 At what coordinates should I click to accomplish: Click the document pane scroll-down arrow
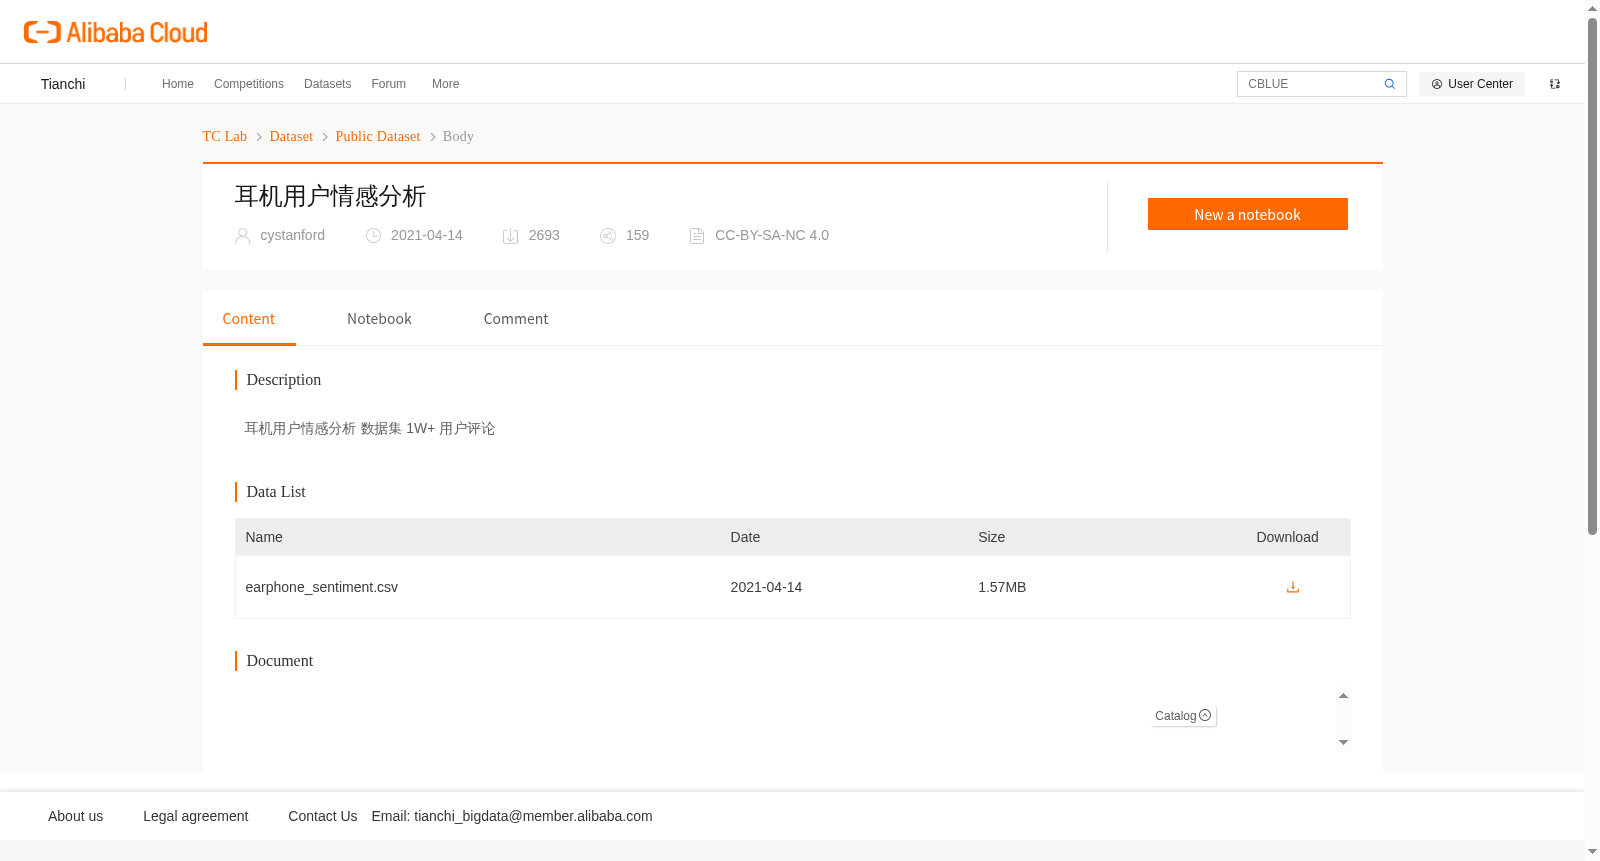point(1343,742)
